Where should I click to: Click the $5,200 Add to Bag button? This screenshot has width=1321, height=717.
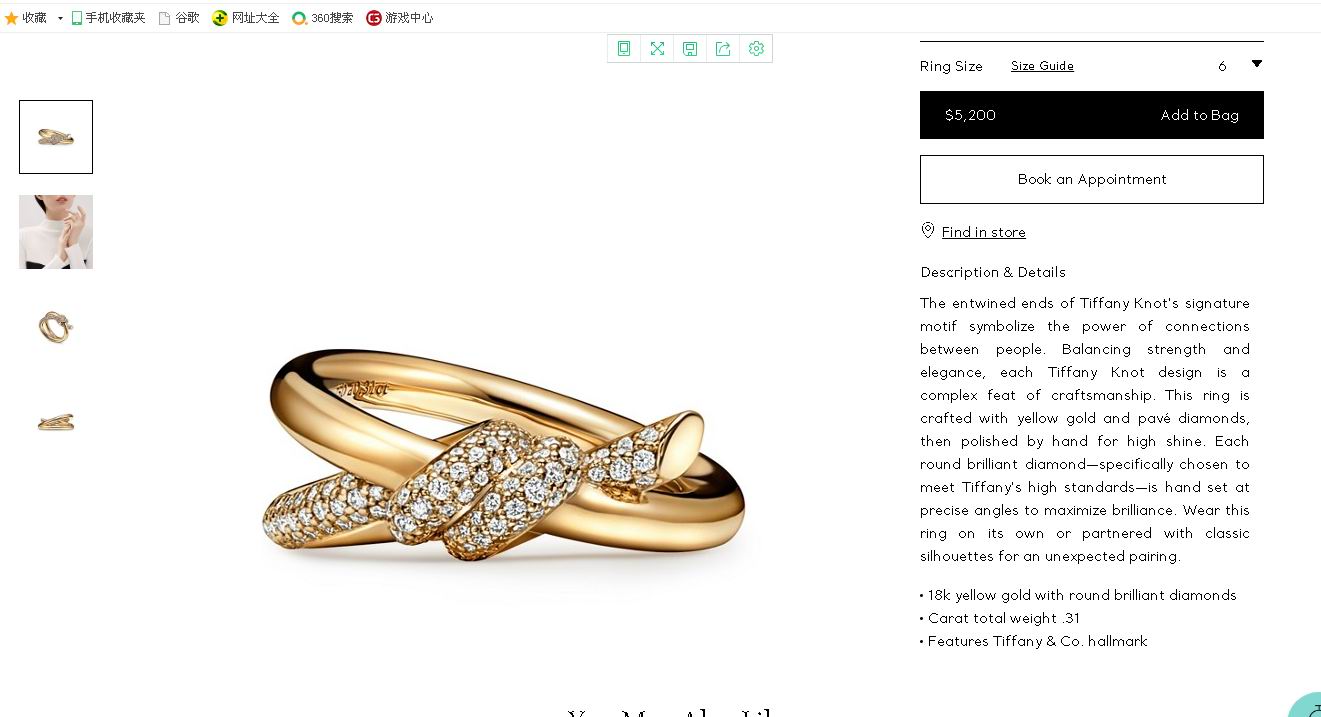(x=1091, y=115)
